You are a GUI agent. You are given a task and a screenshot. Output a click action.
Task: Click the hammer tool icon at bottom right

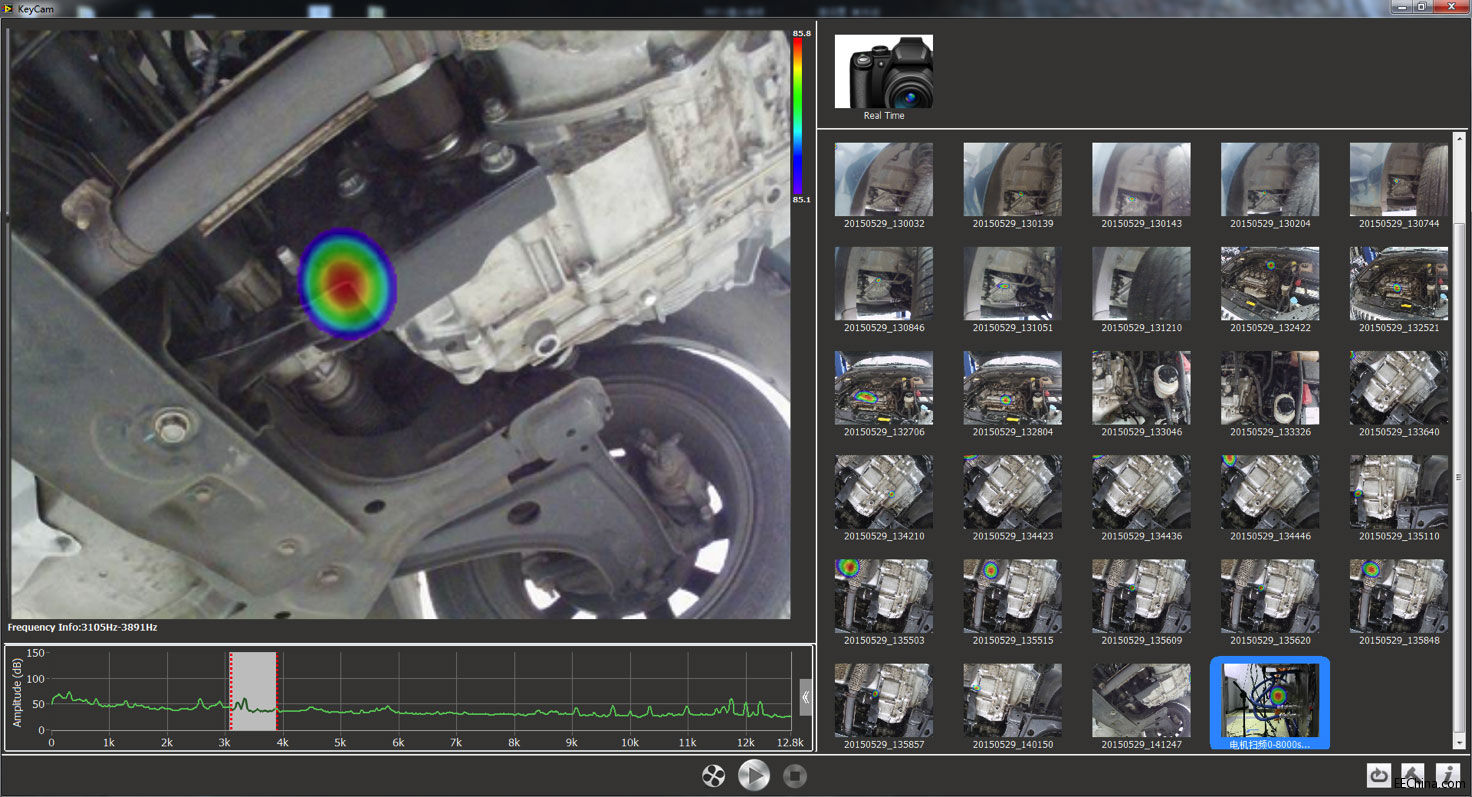(x=1413, y=775)
